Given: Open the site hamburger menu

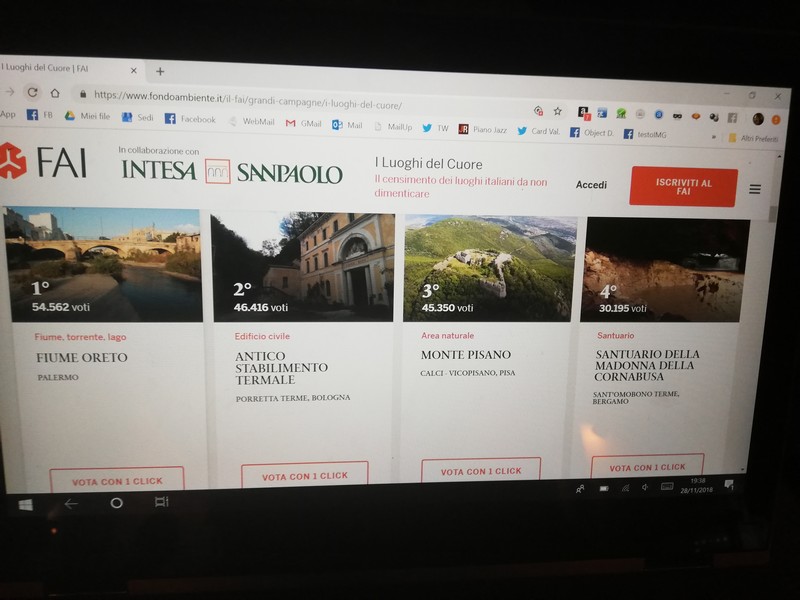Looking at the screenshot, I should [x=755, y=189].
